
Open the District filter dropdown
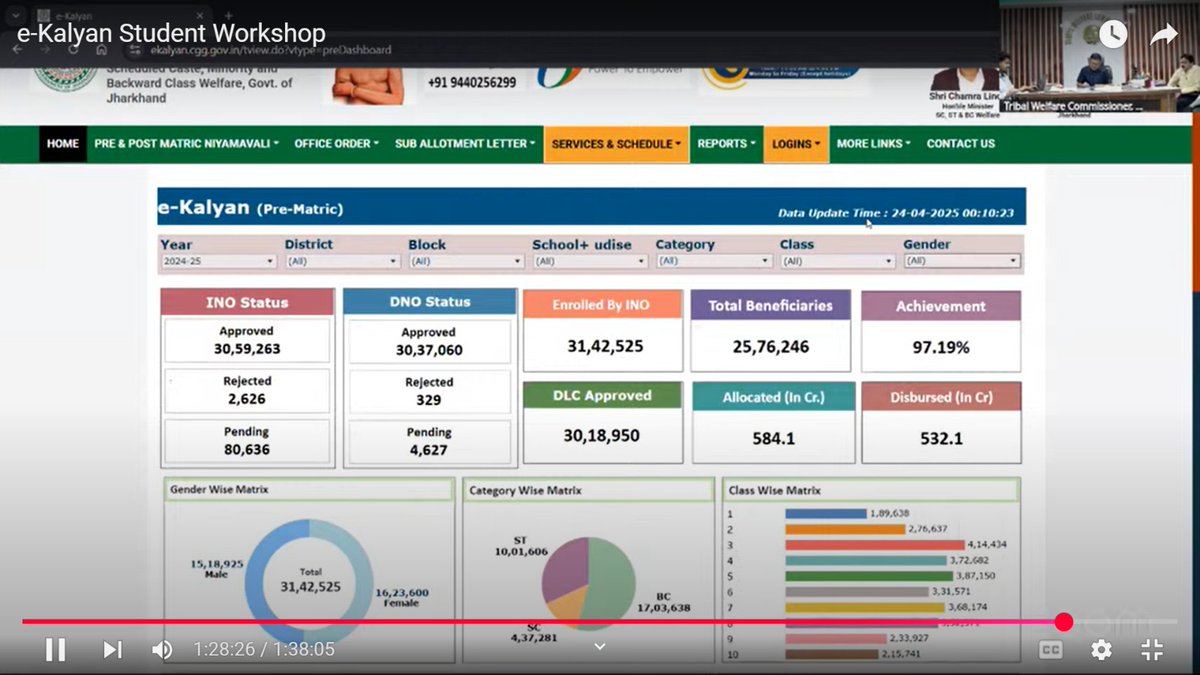[342, 261]
